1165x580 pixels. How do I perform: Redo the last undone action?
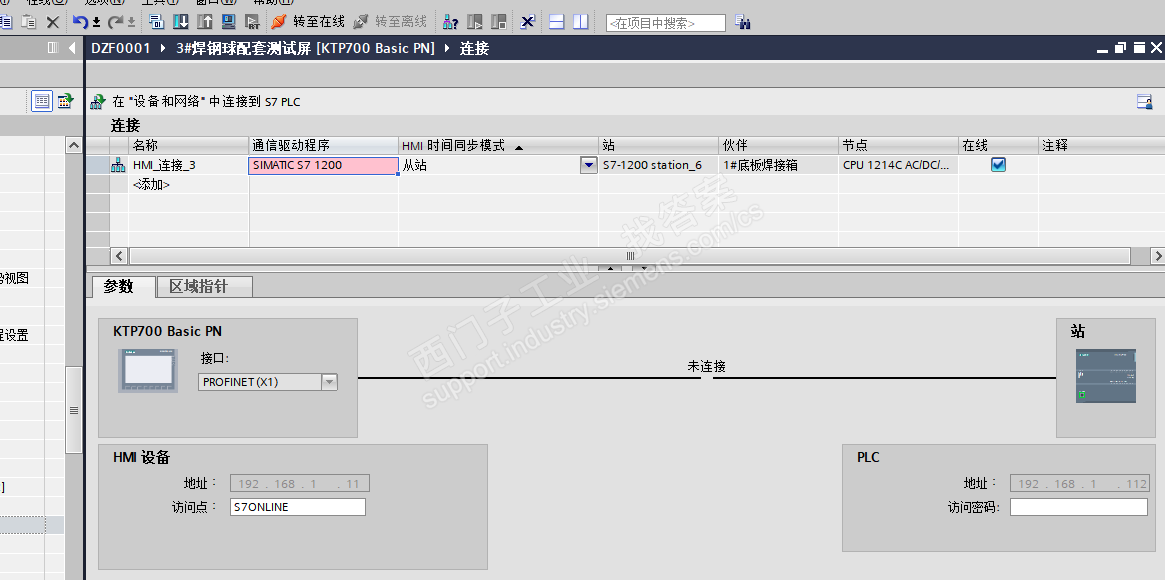(115, 22)
